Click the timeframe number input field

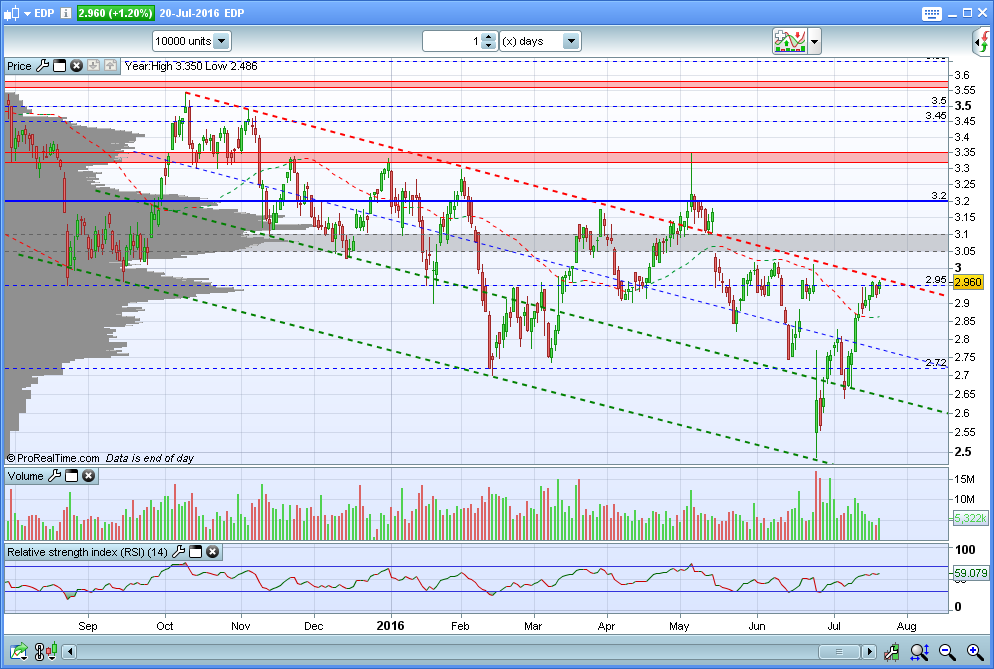451,41
